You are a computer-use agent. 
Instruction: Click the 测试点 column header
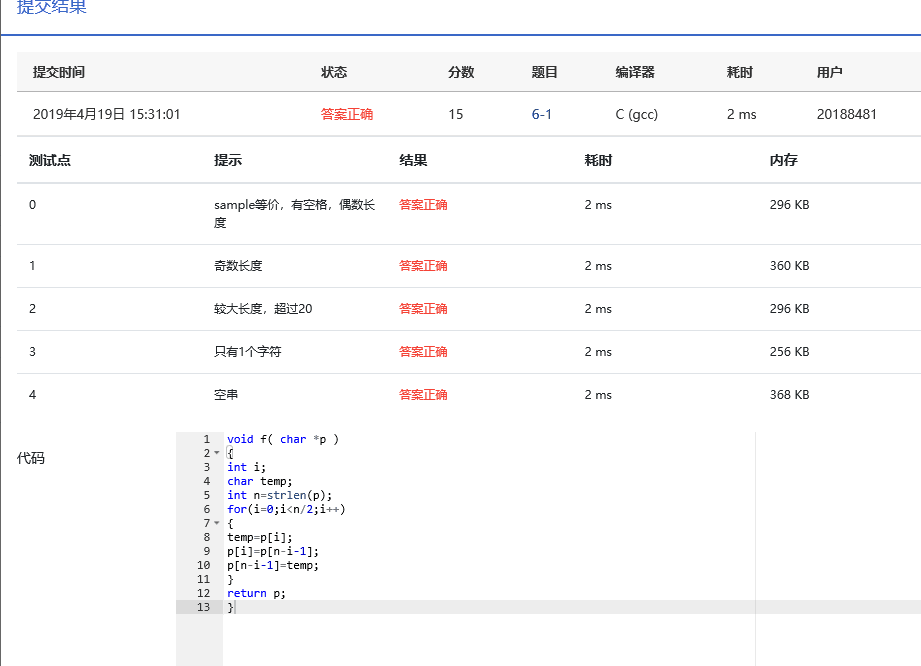click(x=49, y=160)
